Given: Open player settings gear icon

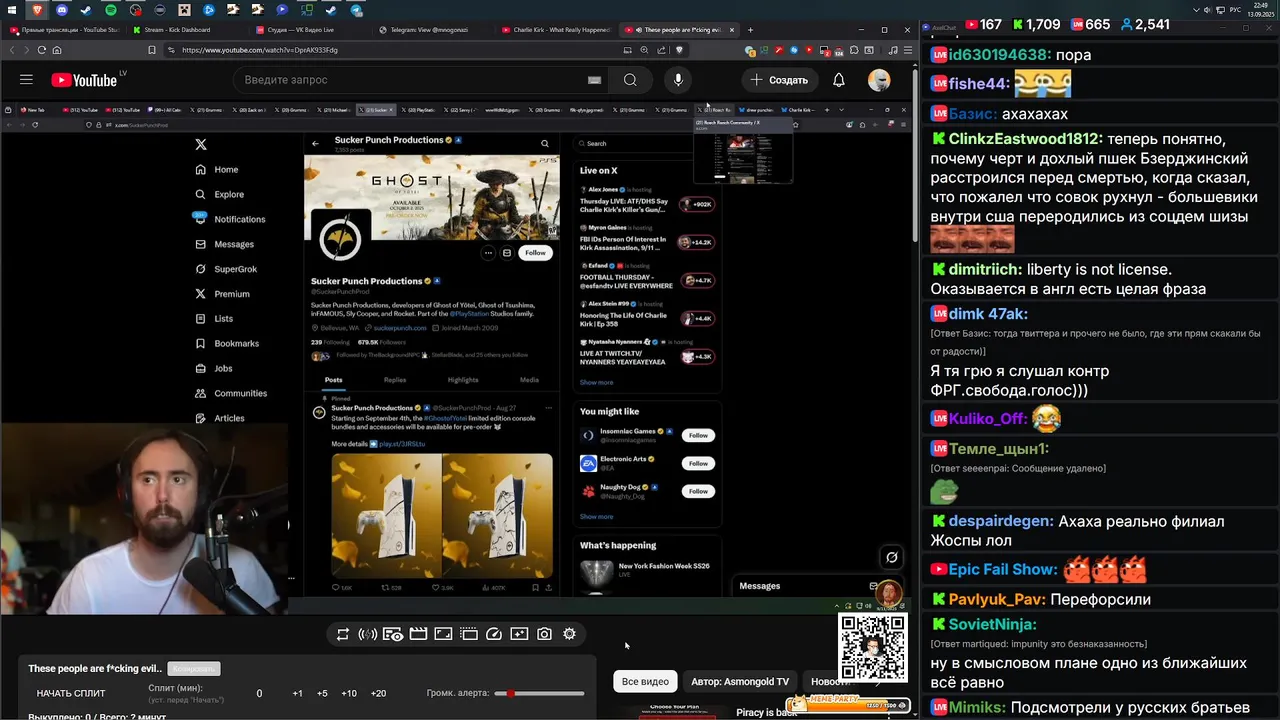Looking at the screenshot, I should [569, 634].
